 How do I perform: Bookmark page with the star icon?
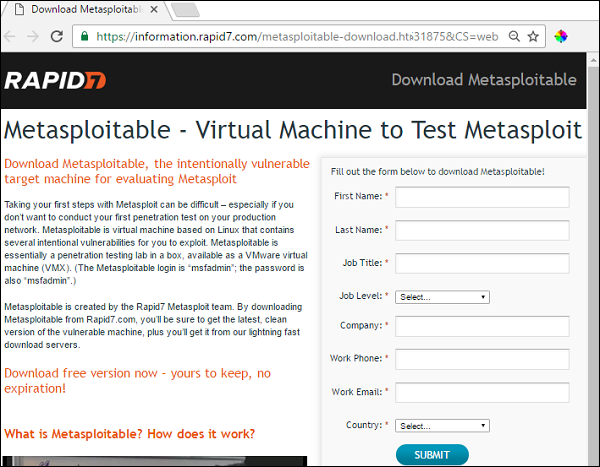533,36
